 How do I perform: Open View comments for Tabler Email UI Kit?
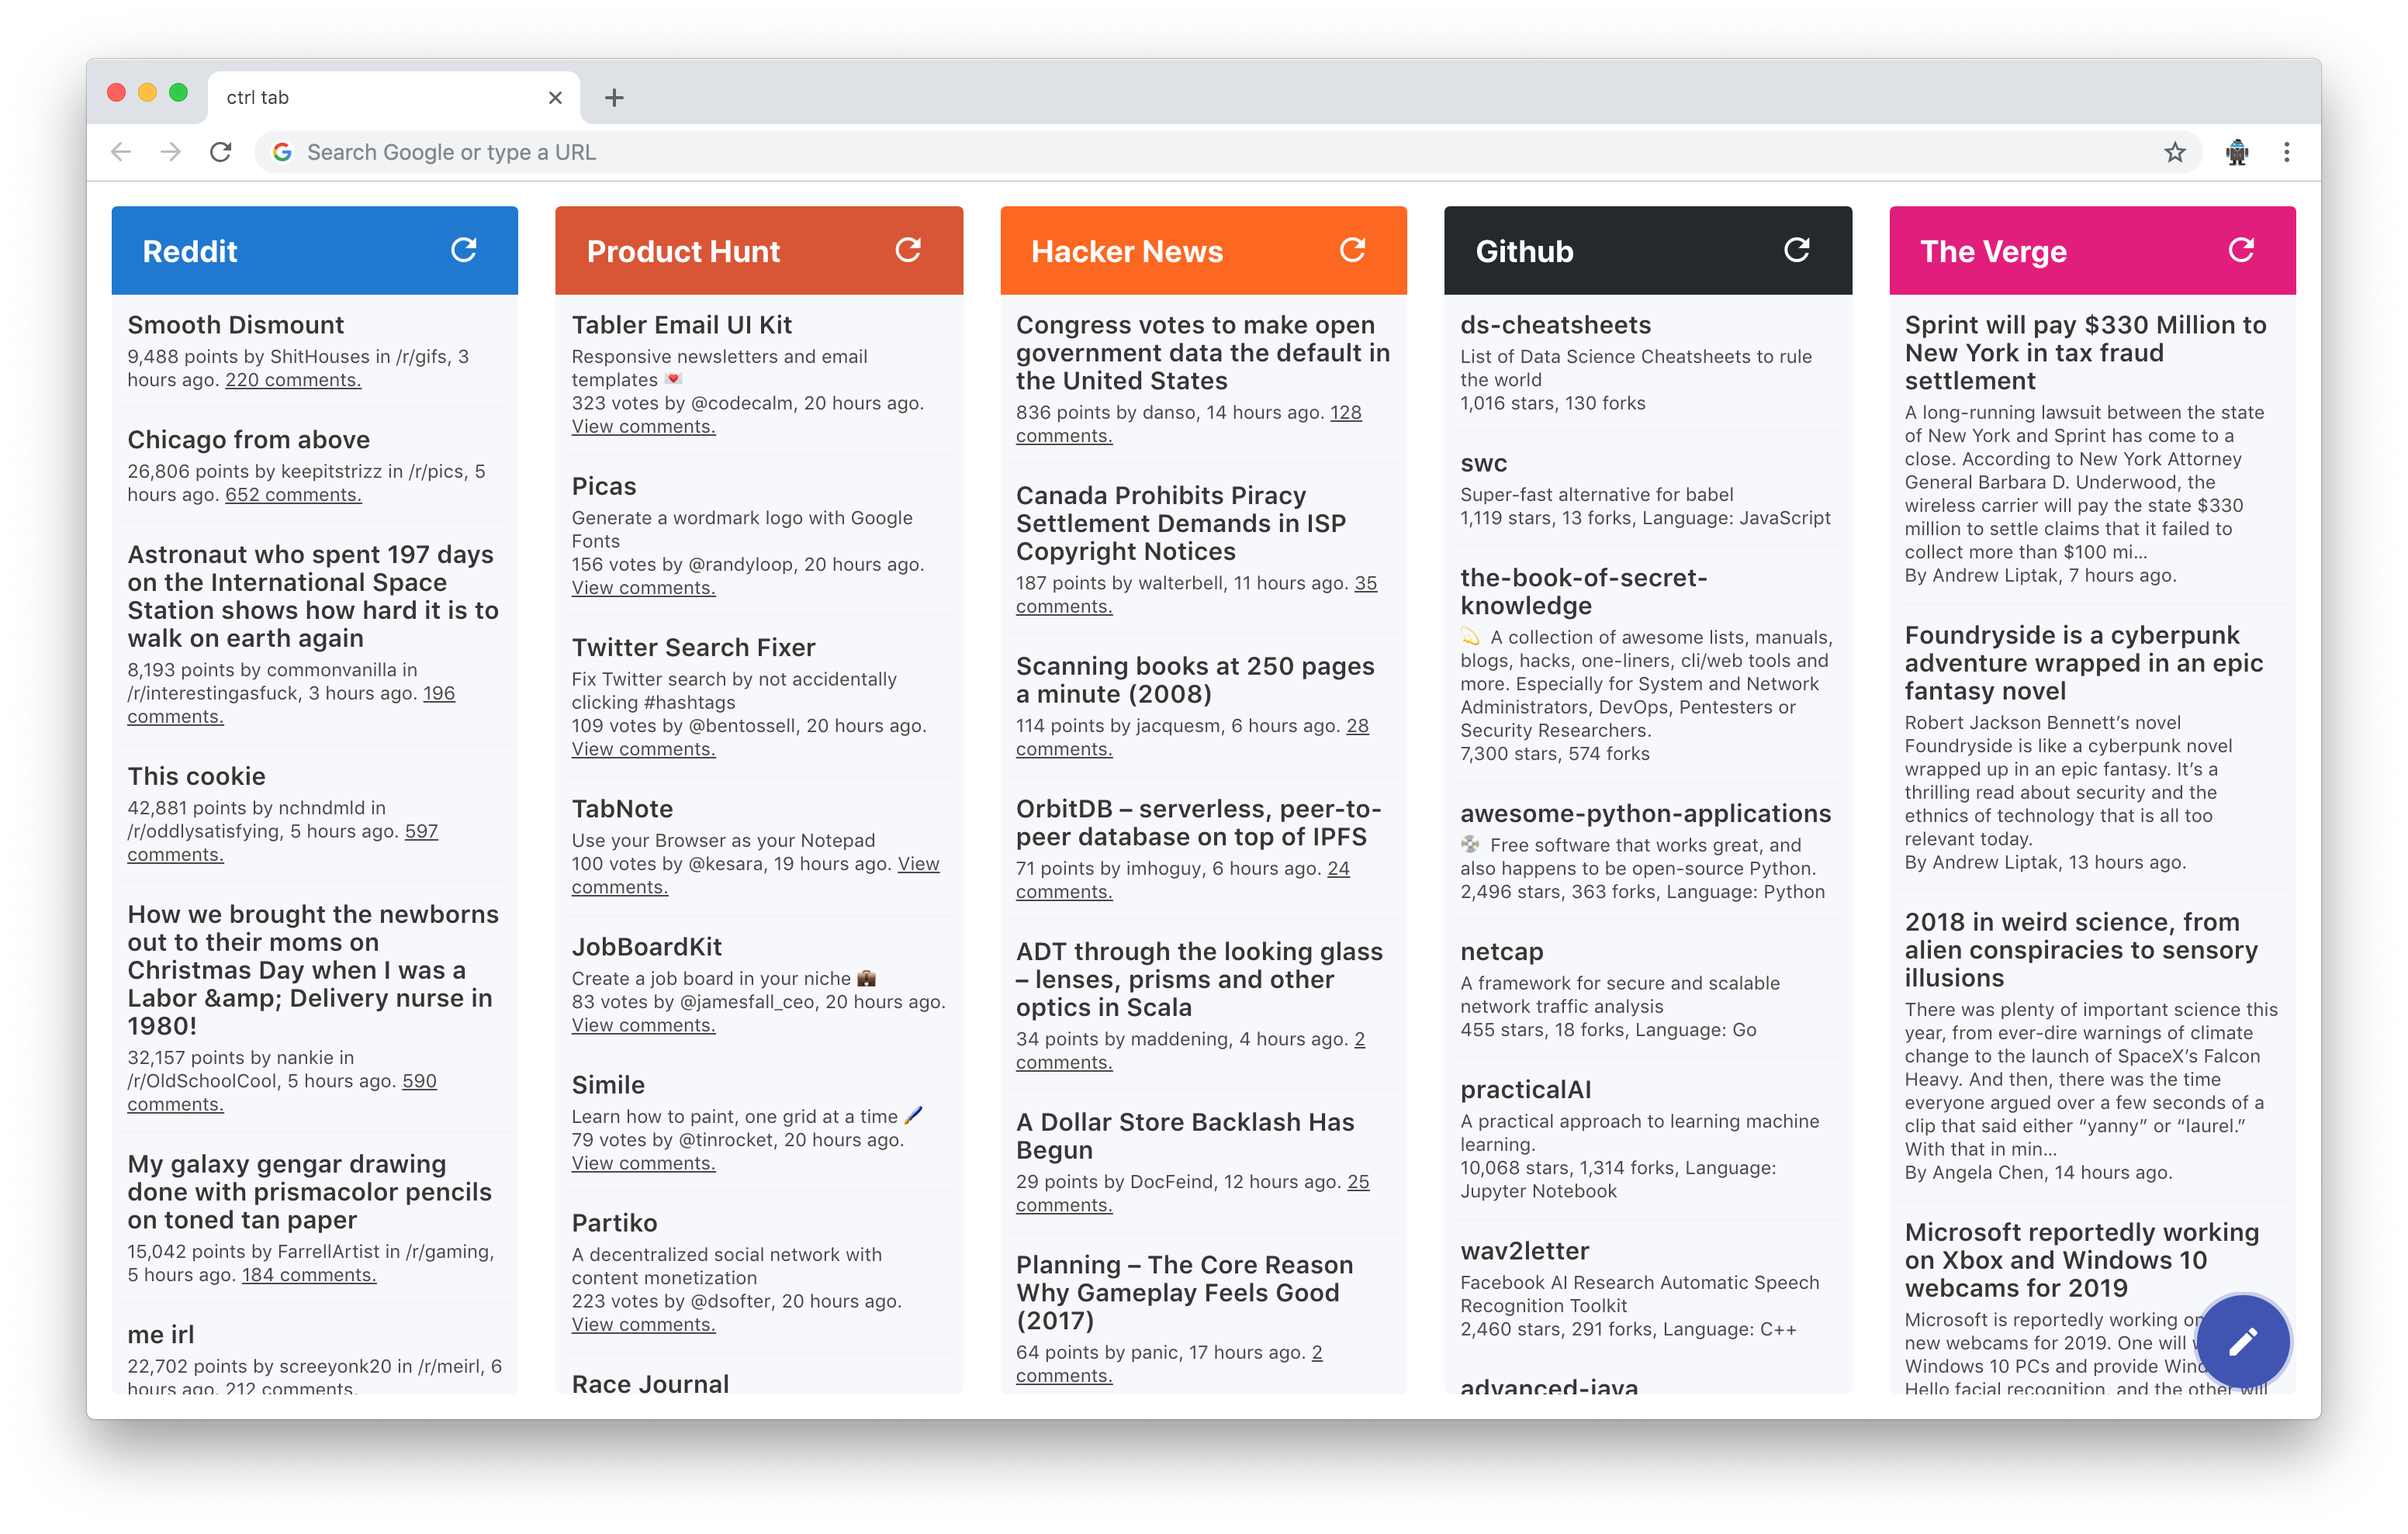643,427
